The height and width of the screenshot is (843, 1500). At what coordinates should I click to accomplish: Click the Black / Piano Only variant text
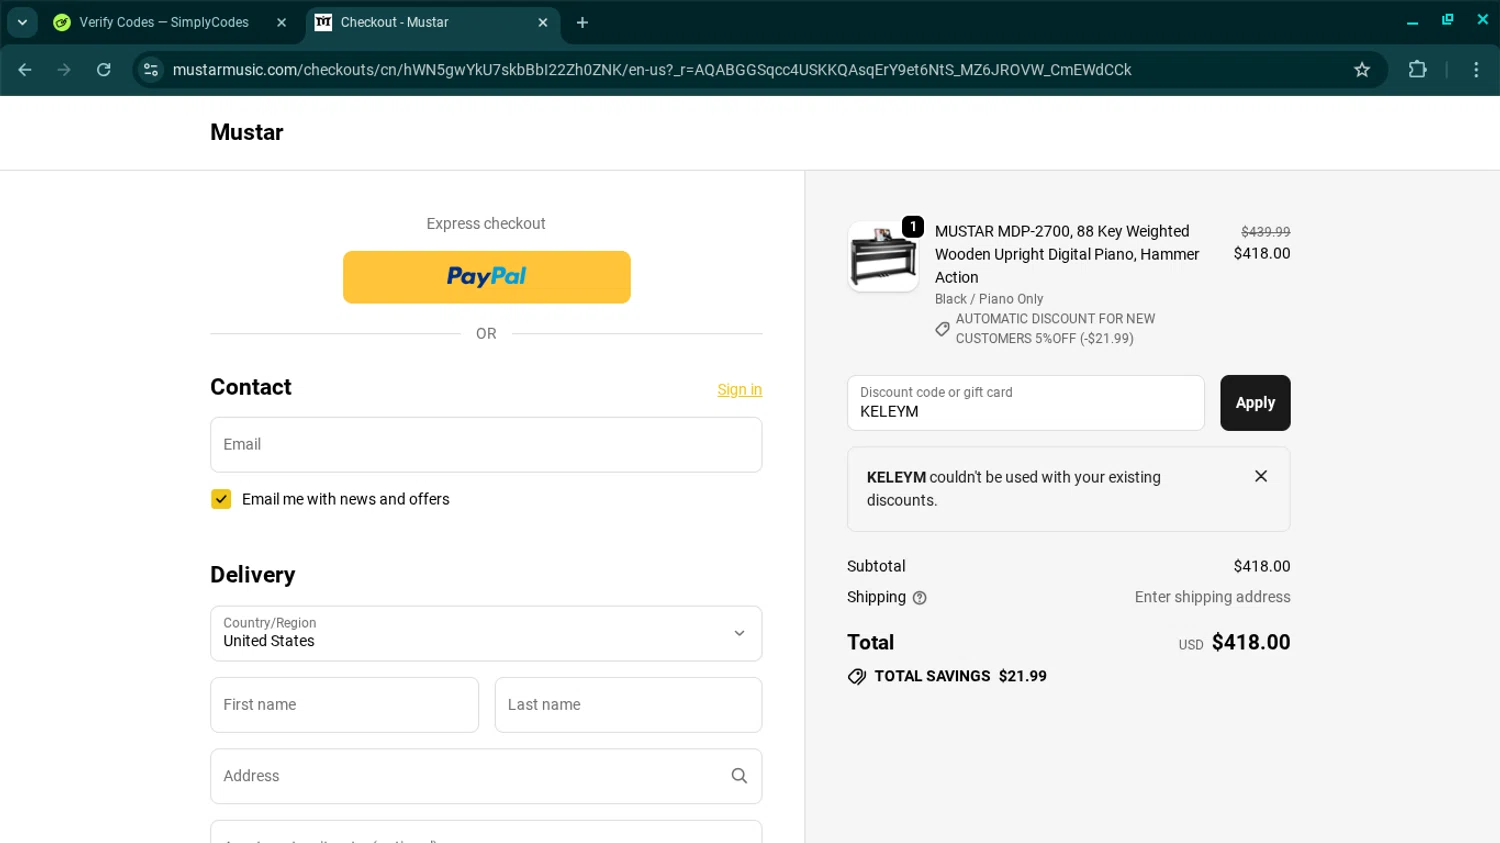click(989, 299)
